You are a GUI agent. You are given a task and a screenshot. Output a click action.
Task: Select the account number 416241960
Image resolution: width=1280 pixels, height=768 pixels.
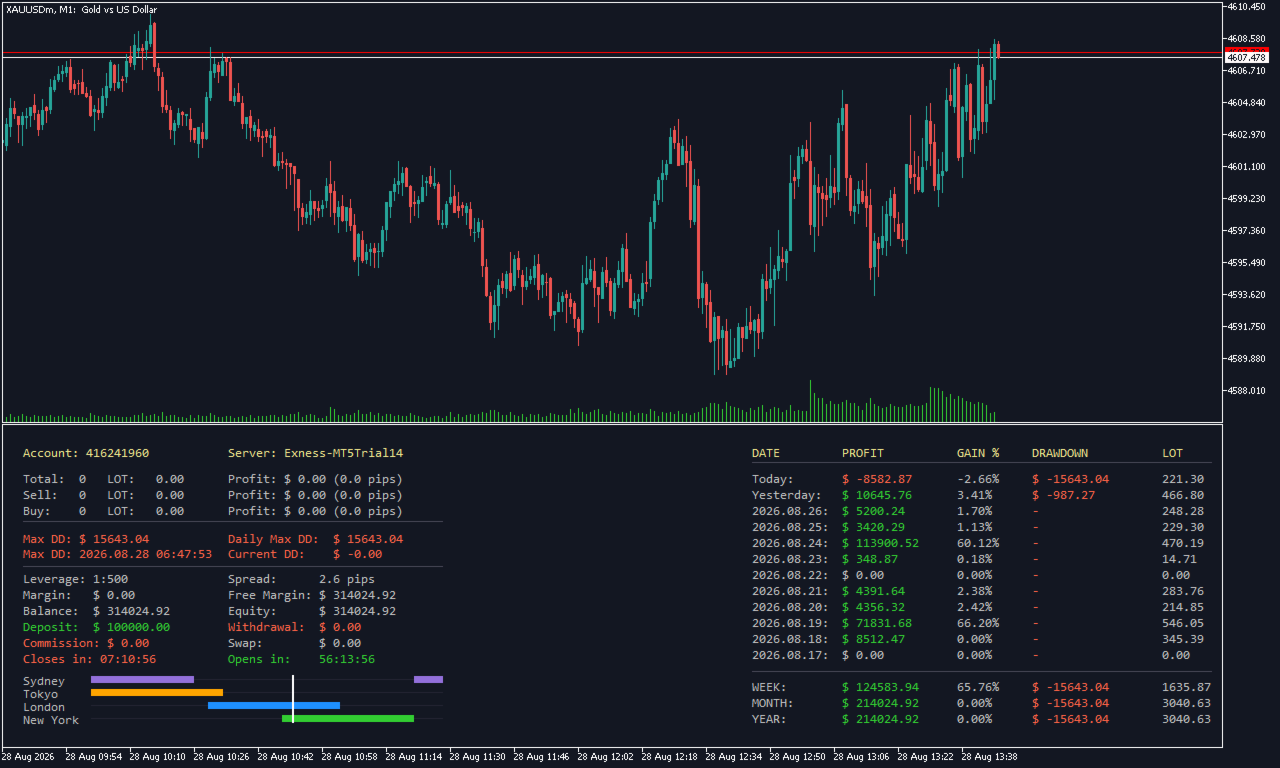(x=117, y=453)
